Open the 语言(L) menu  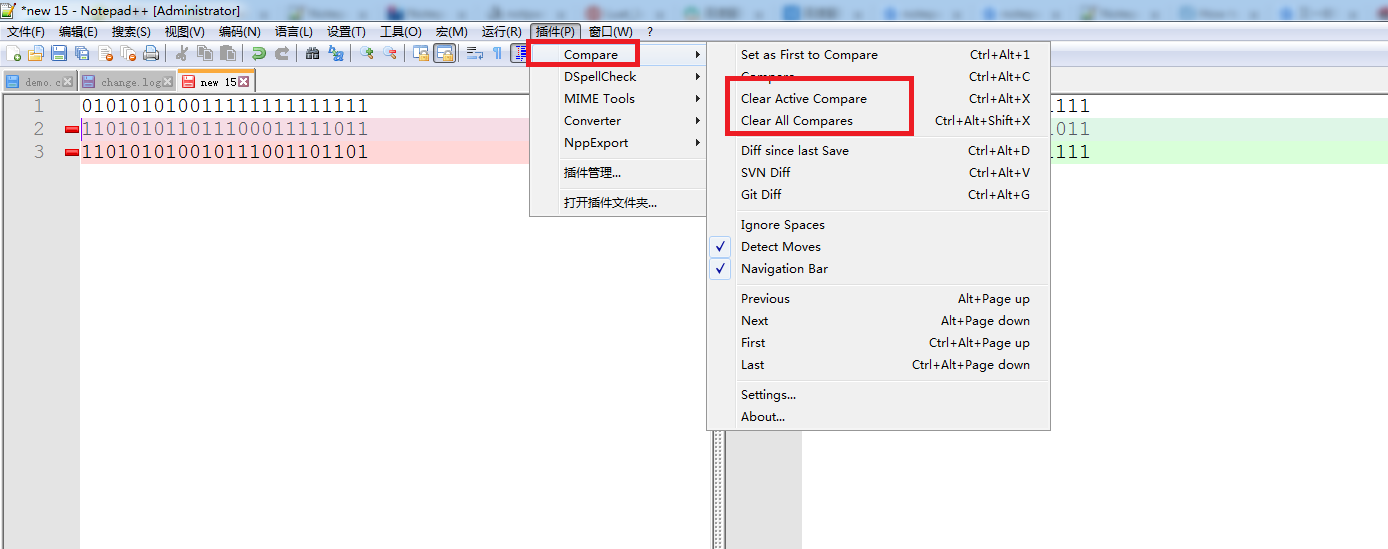pyautogui.click(x=294, y=32)
